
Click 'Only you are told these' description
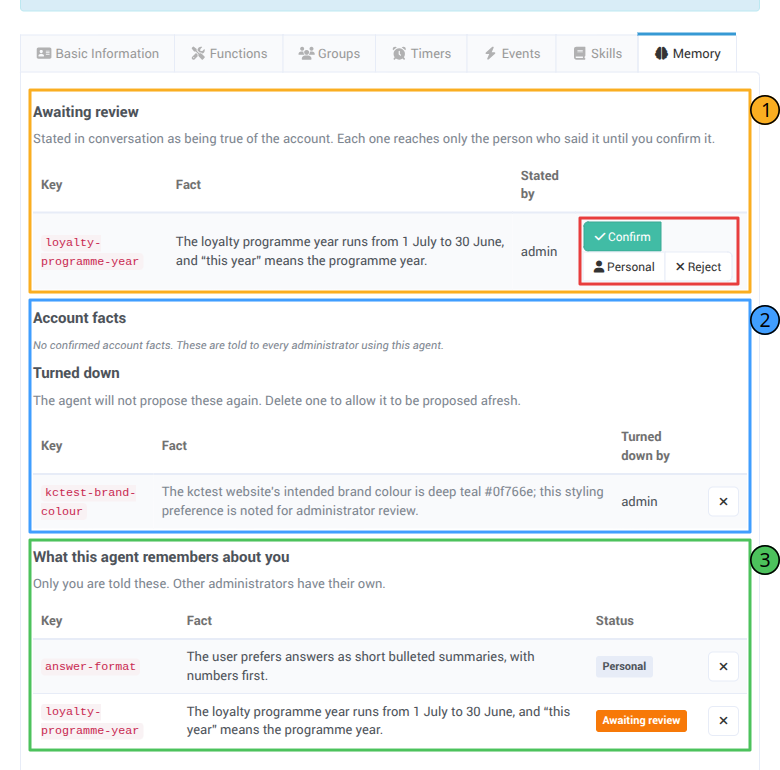pos(209,583)
